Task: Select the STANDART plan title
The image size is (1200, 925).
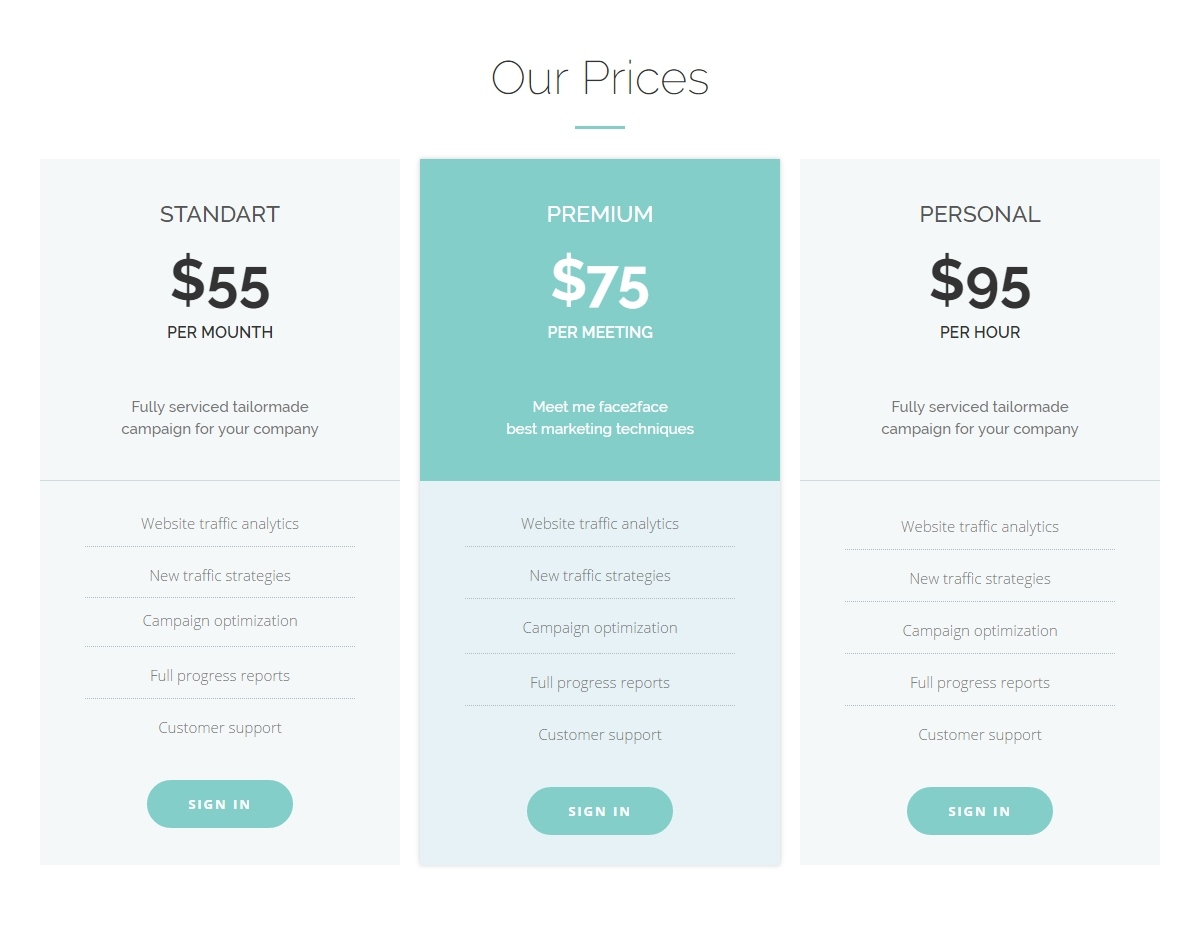Action: coord(220,214)
